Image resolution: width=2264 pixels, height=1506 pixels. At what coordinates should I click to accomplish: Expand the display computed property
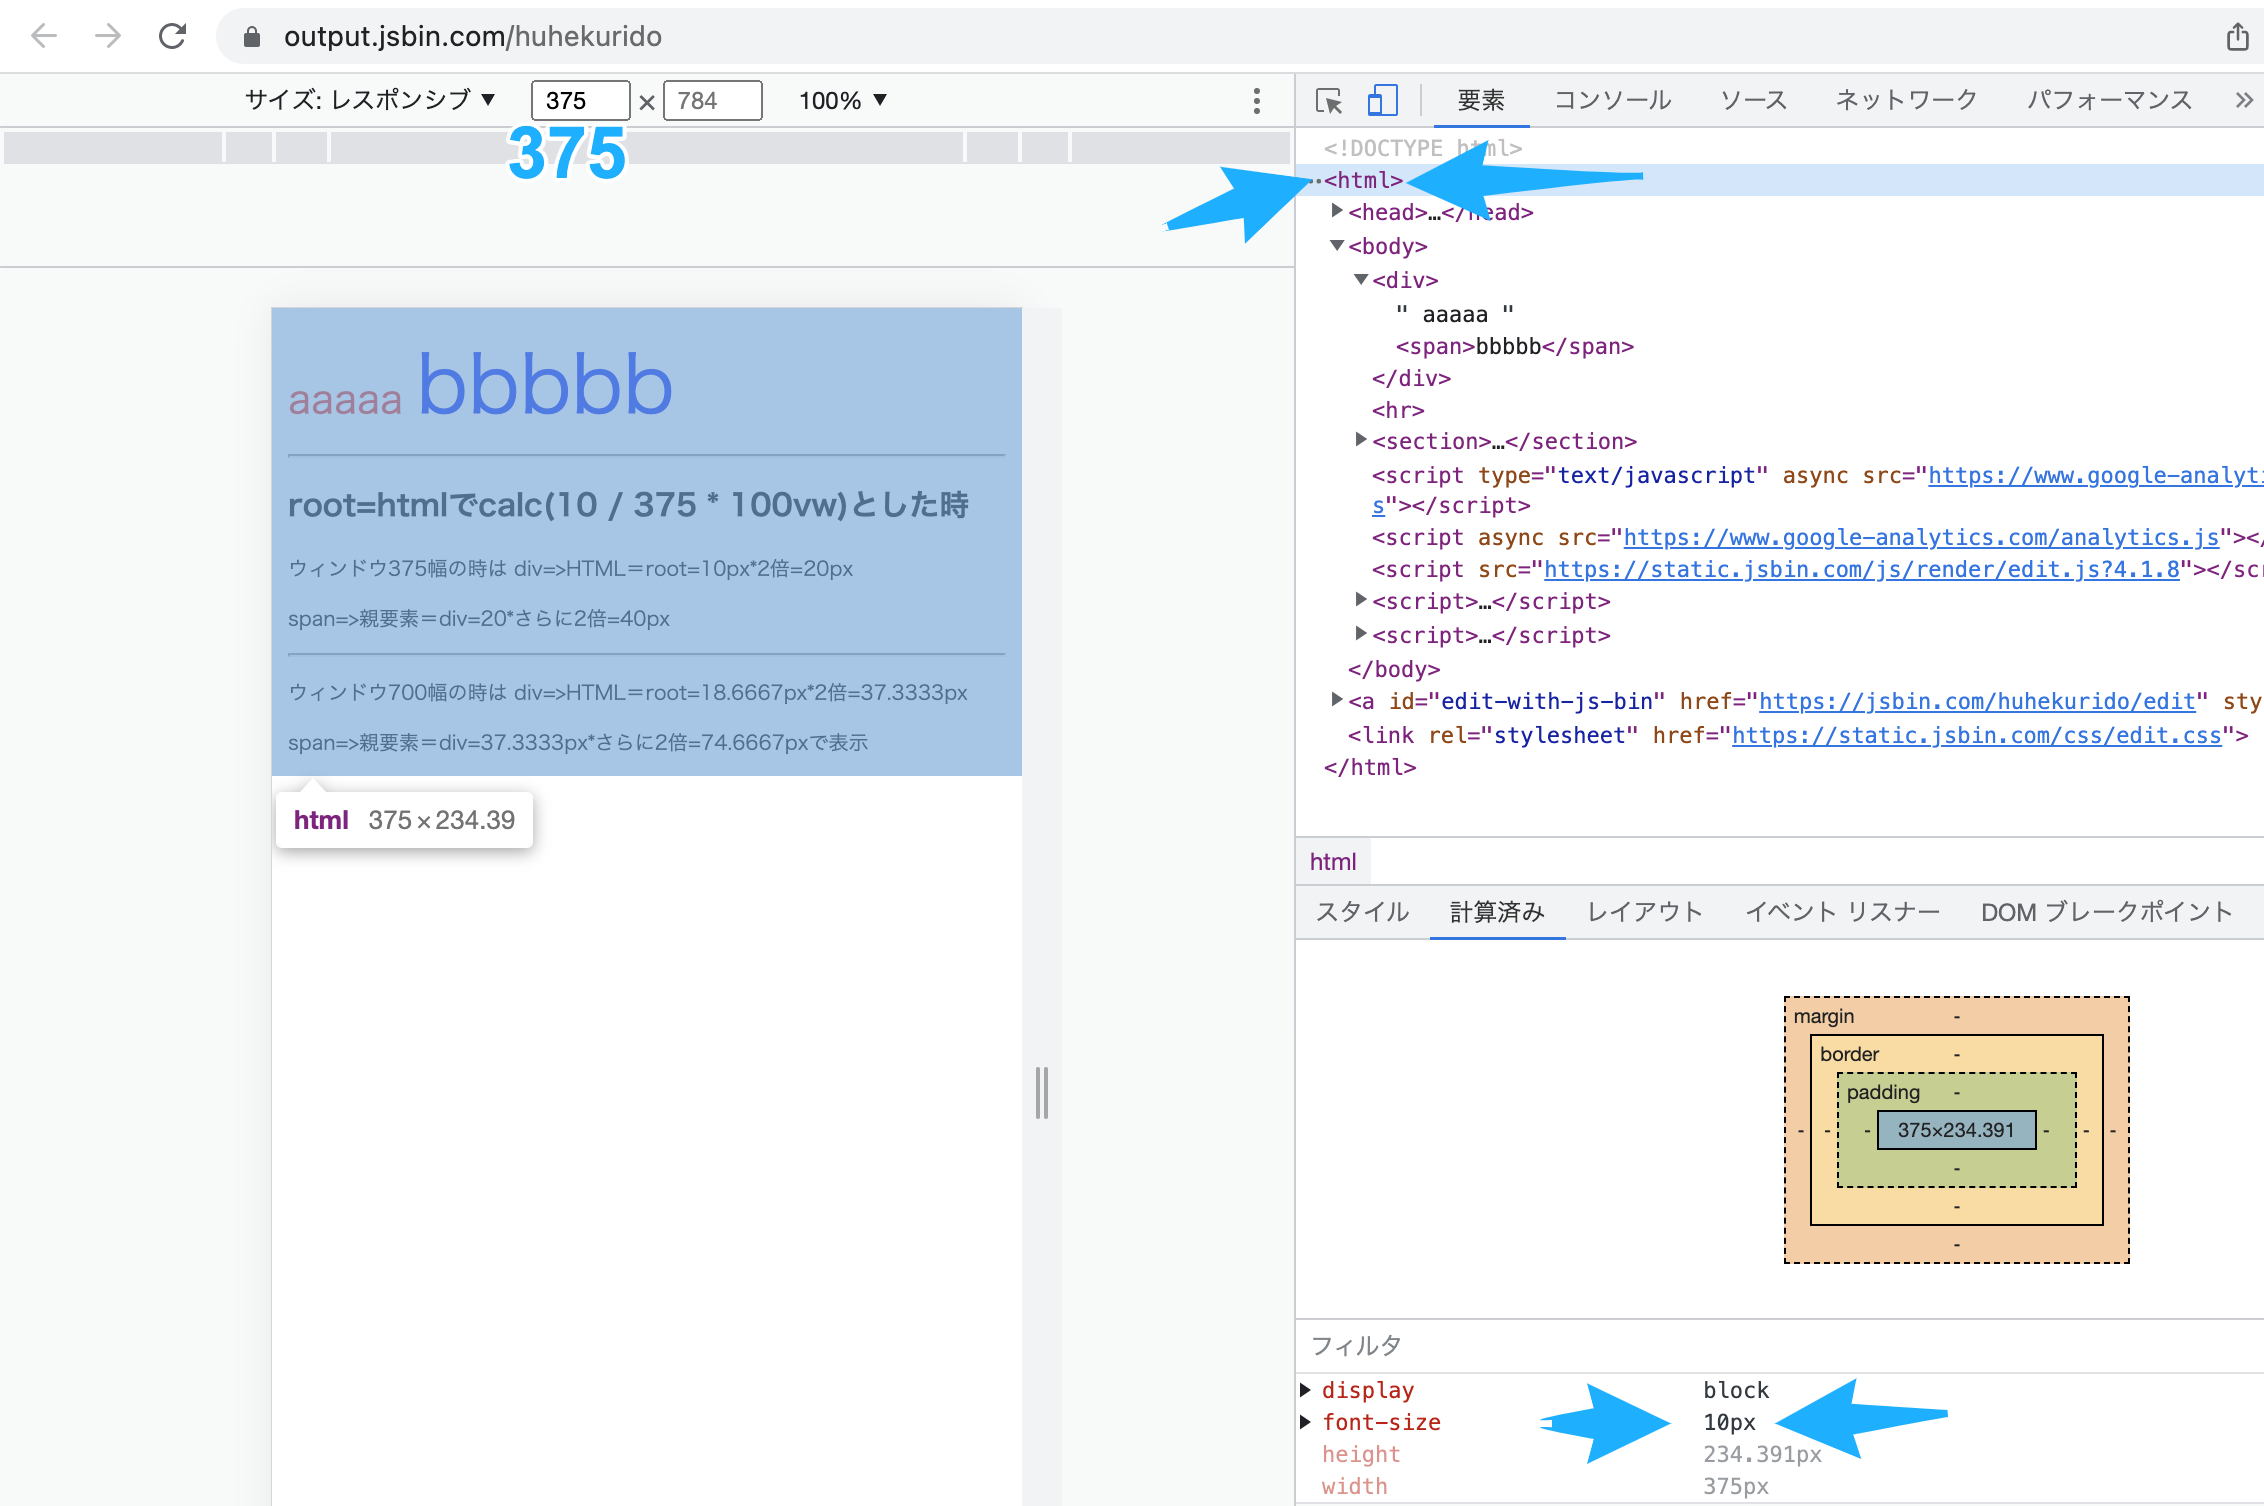[x=1305, y=1390]
